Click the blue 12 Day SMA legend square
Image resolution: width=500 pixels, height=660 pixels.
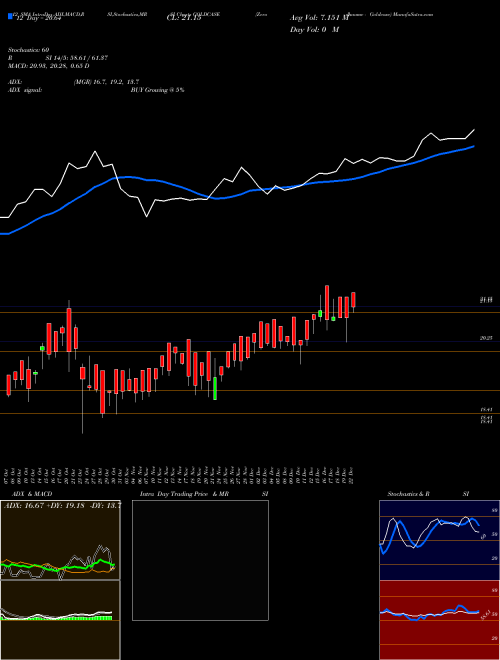click(x=10, y=16)
